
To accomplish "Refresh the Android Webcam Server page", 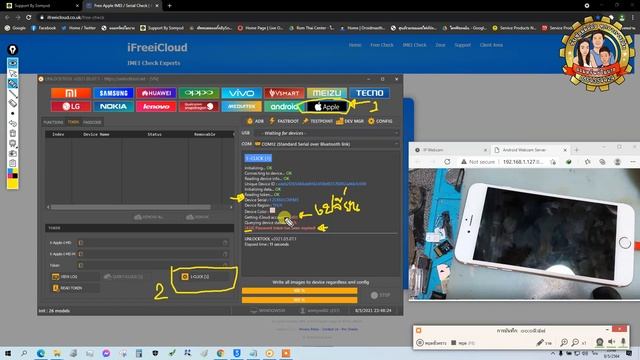I will click(x=447, y=162).
